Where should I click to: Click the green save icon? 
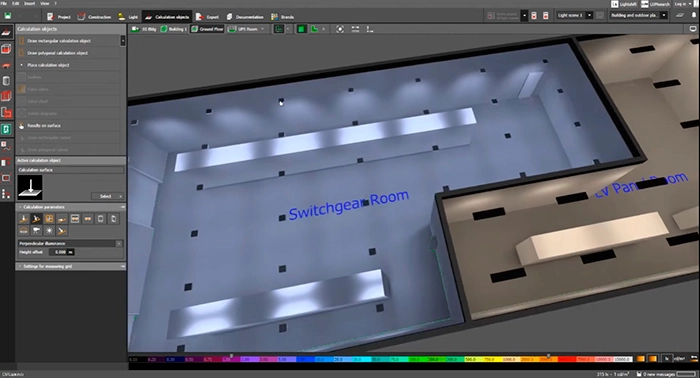click(x=8, y=16)
